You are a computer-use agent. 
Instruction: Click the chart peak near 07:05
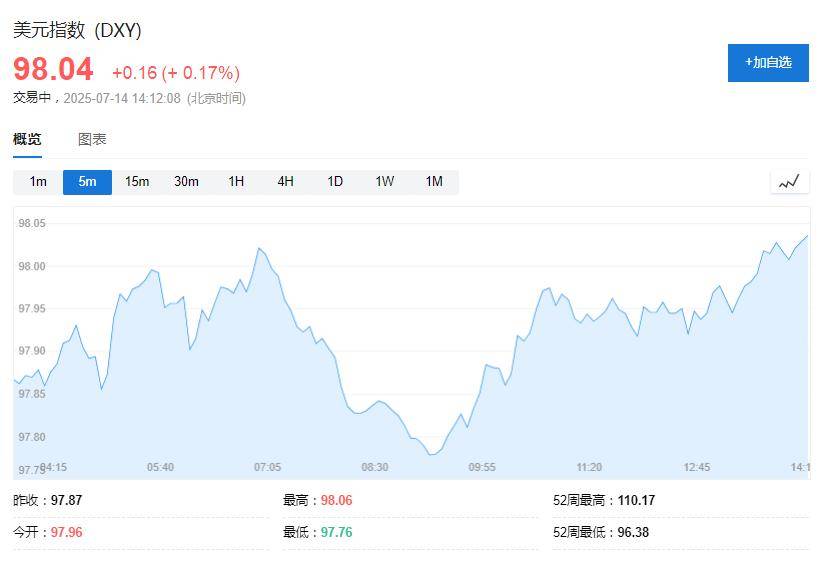[259, 248]
